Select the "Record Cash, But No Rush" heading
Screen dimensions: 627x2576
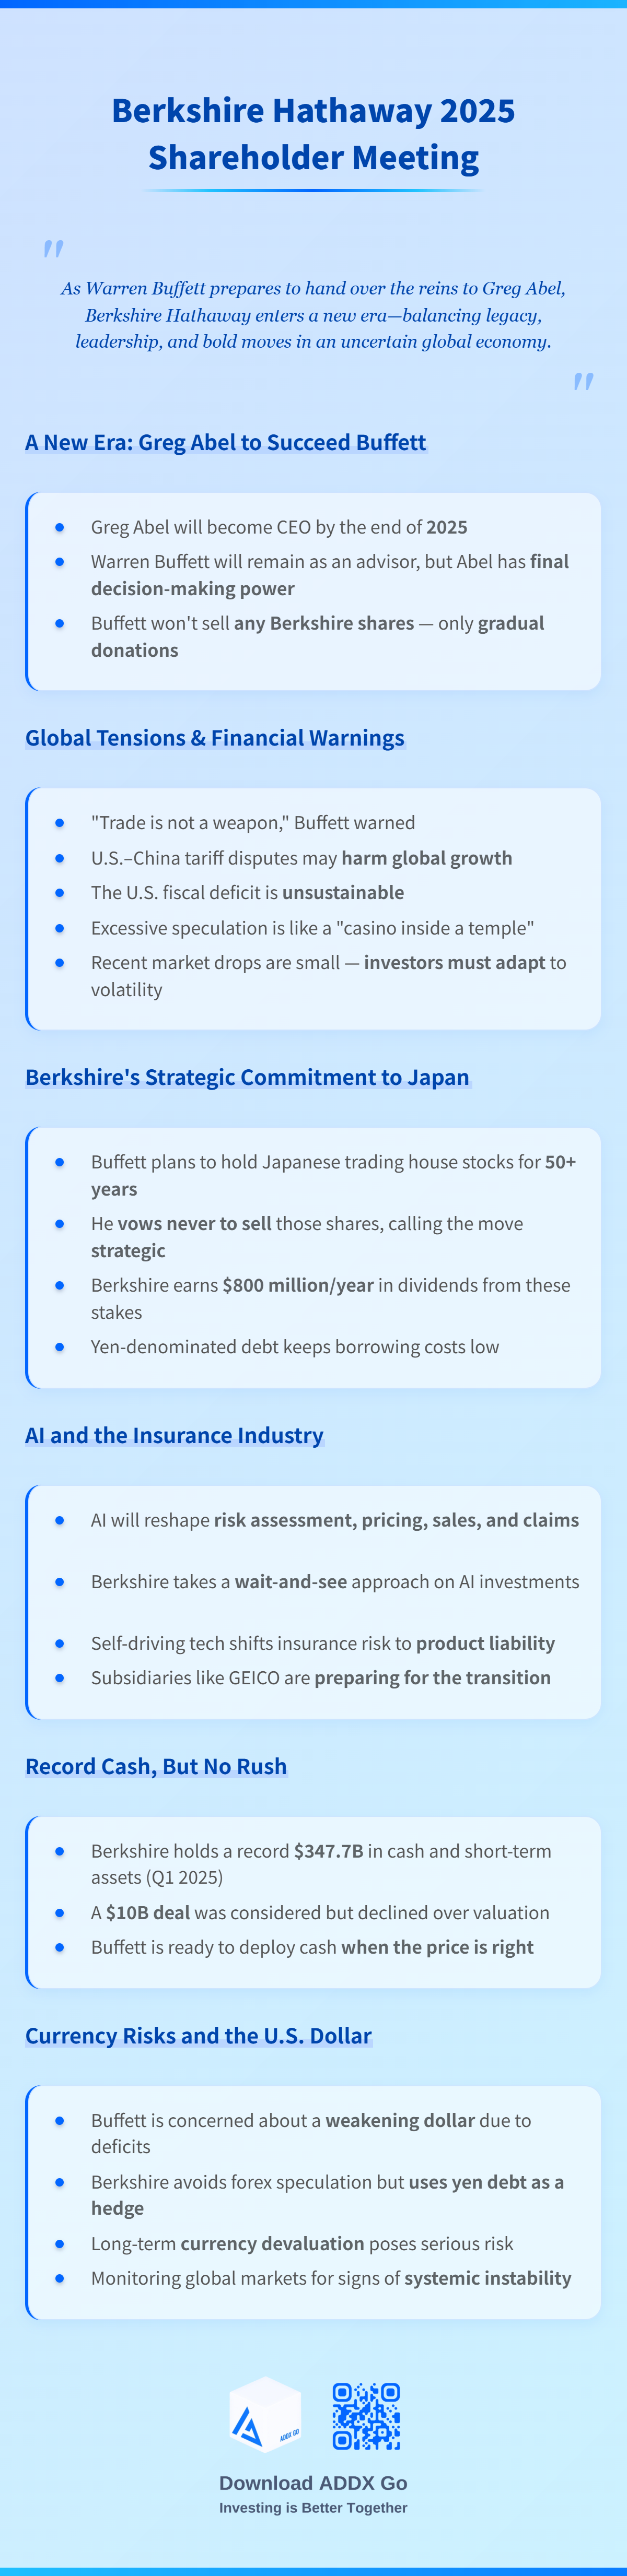156,1766
